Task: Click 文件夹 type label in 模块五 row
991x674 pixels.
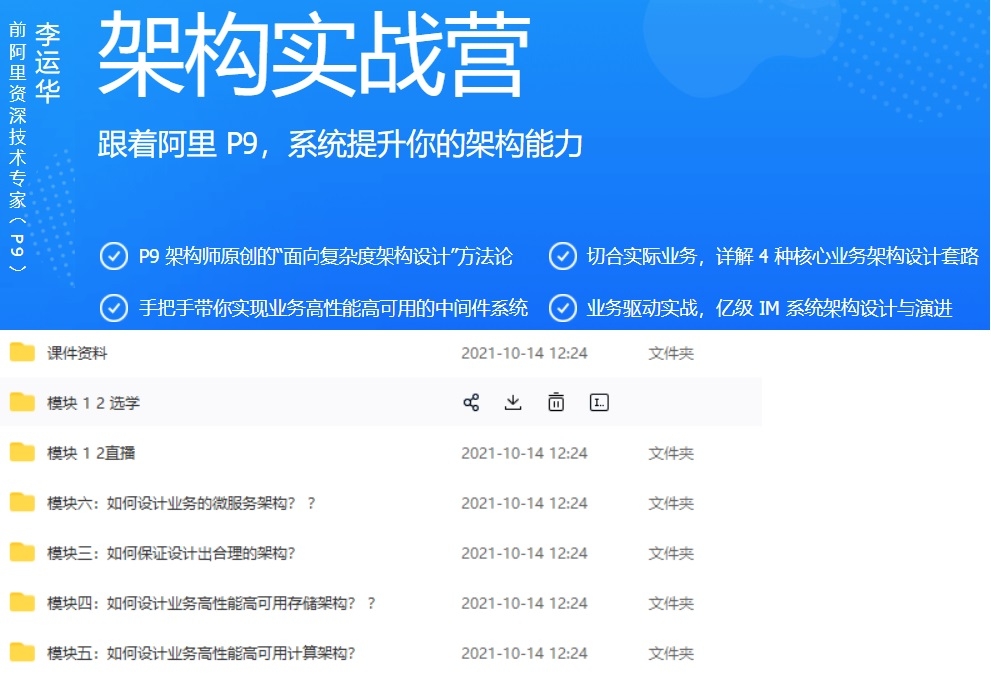Action: pos(671,653)
